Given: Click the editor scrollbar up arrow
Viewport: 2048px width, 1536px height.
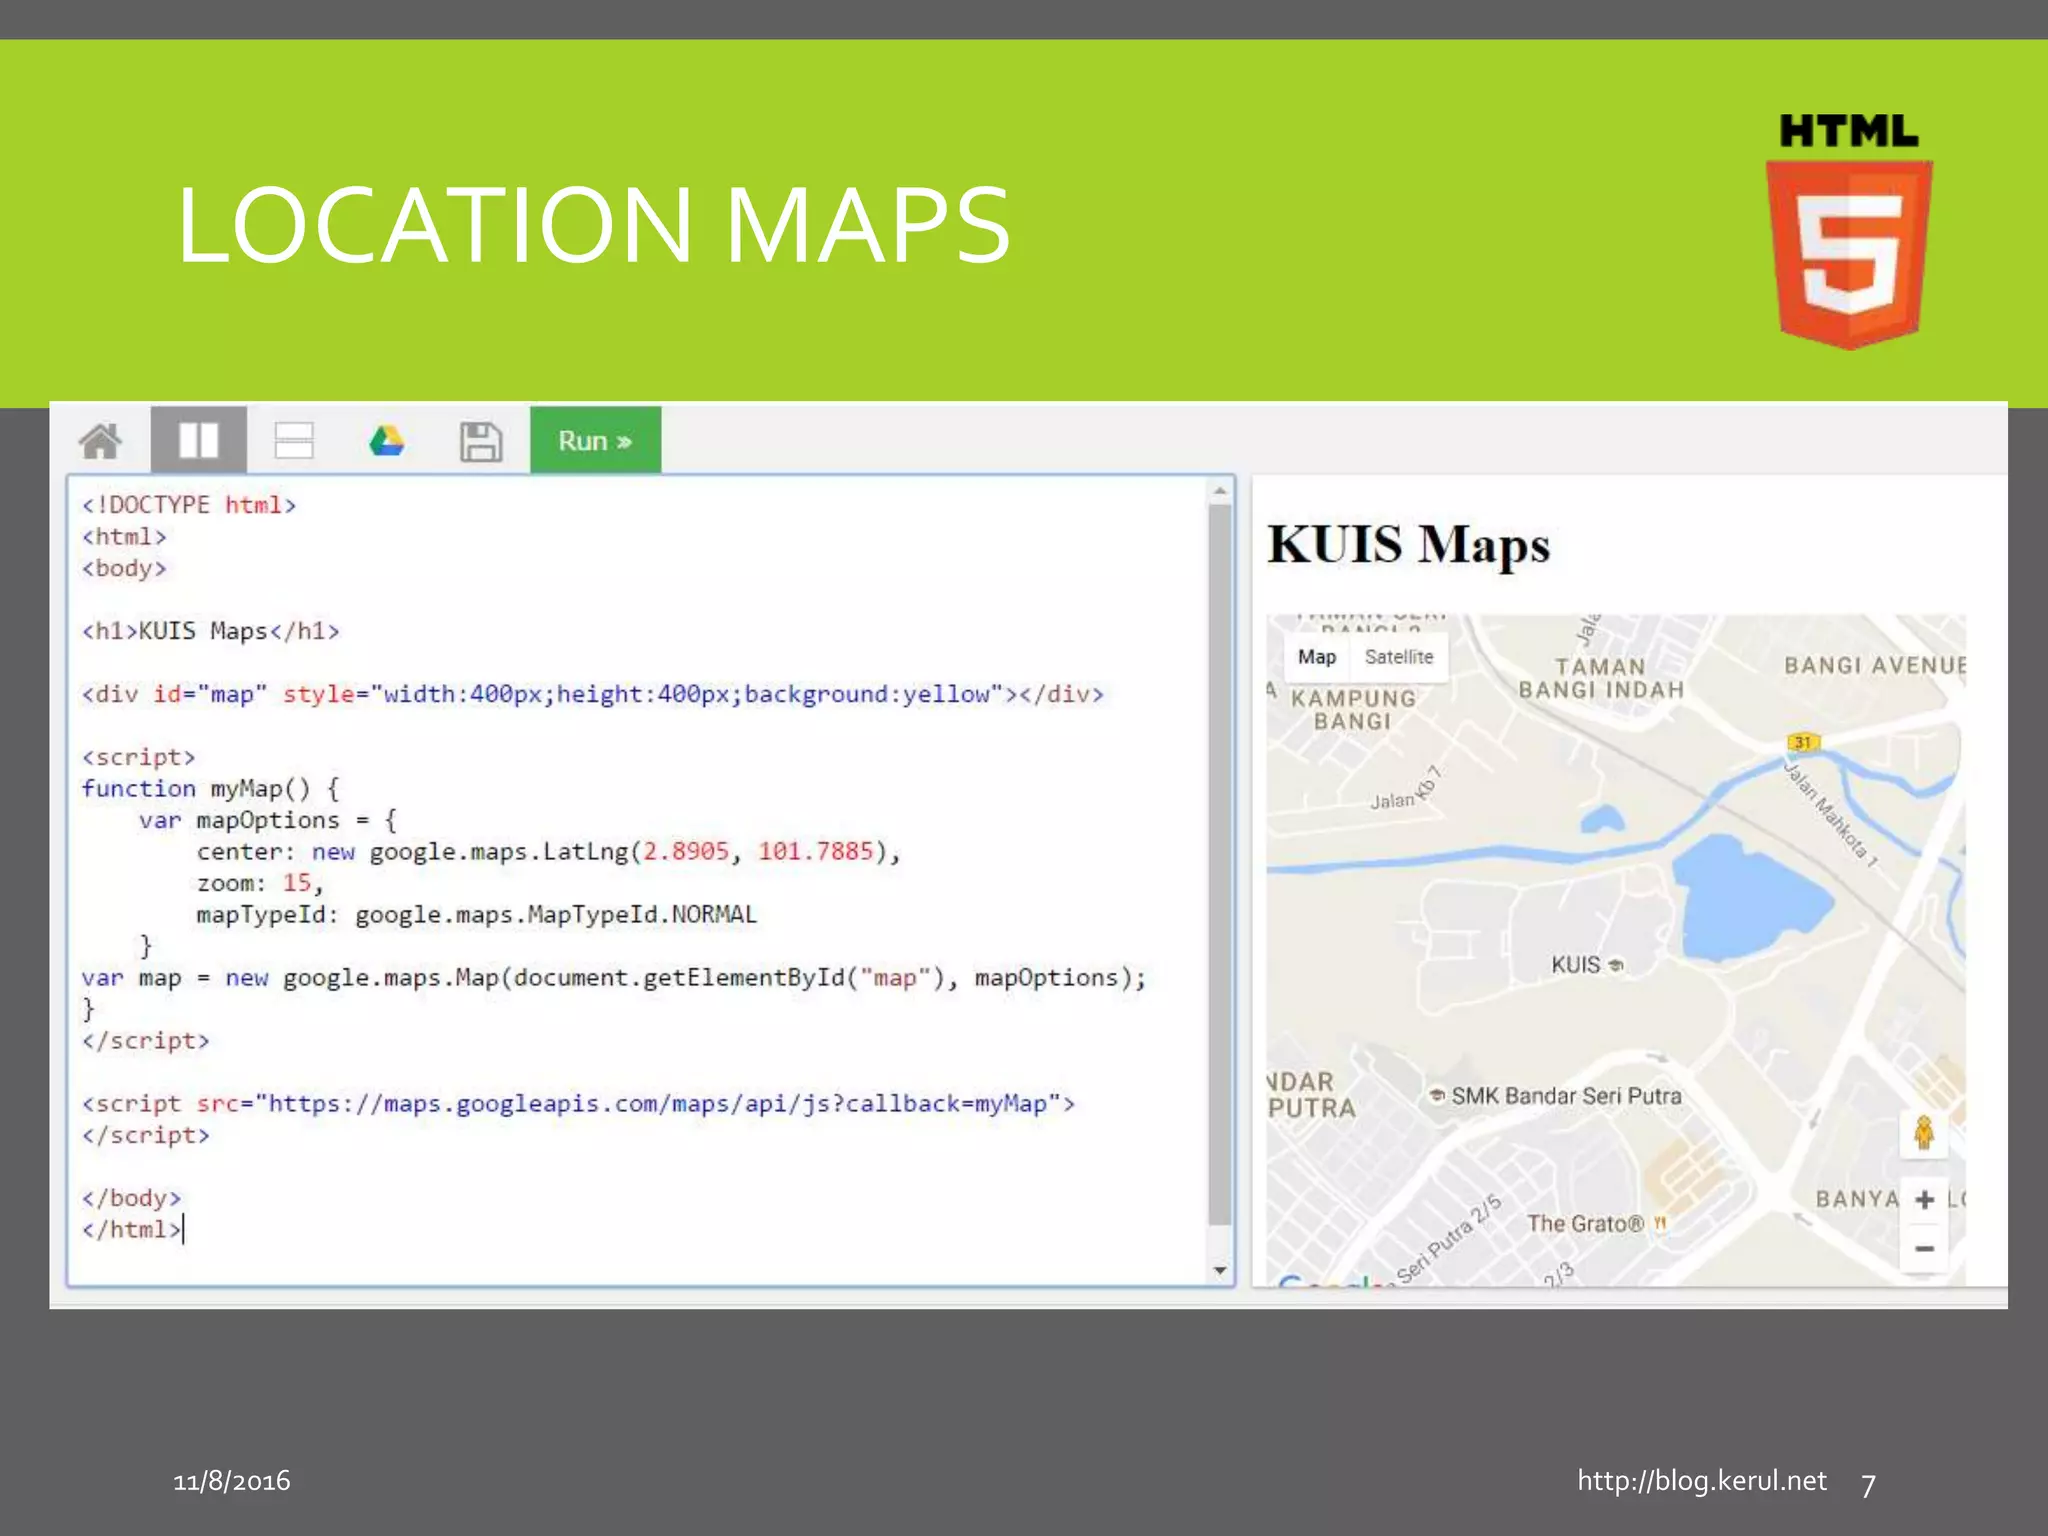Looking at the screenshot, I should [1220, 490].
